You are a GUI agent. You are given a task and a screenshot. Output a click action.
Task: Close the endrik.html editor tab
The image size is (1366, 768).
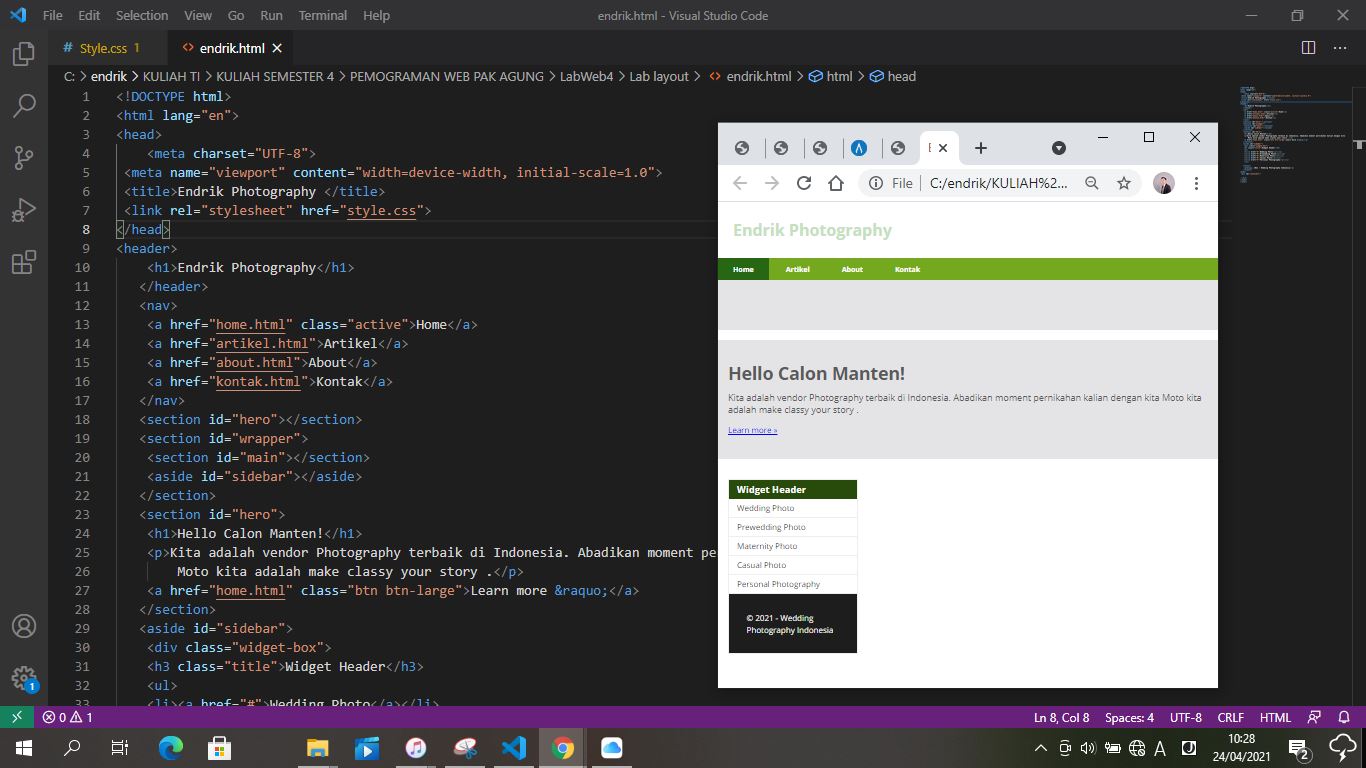277,48
